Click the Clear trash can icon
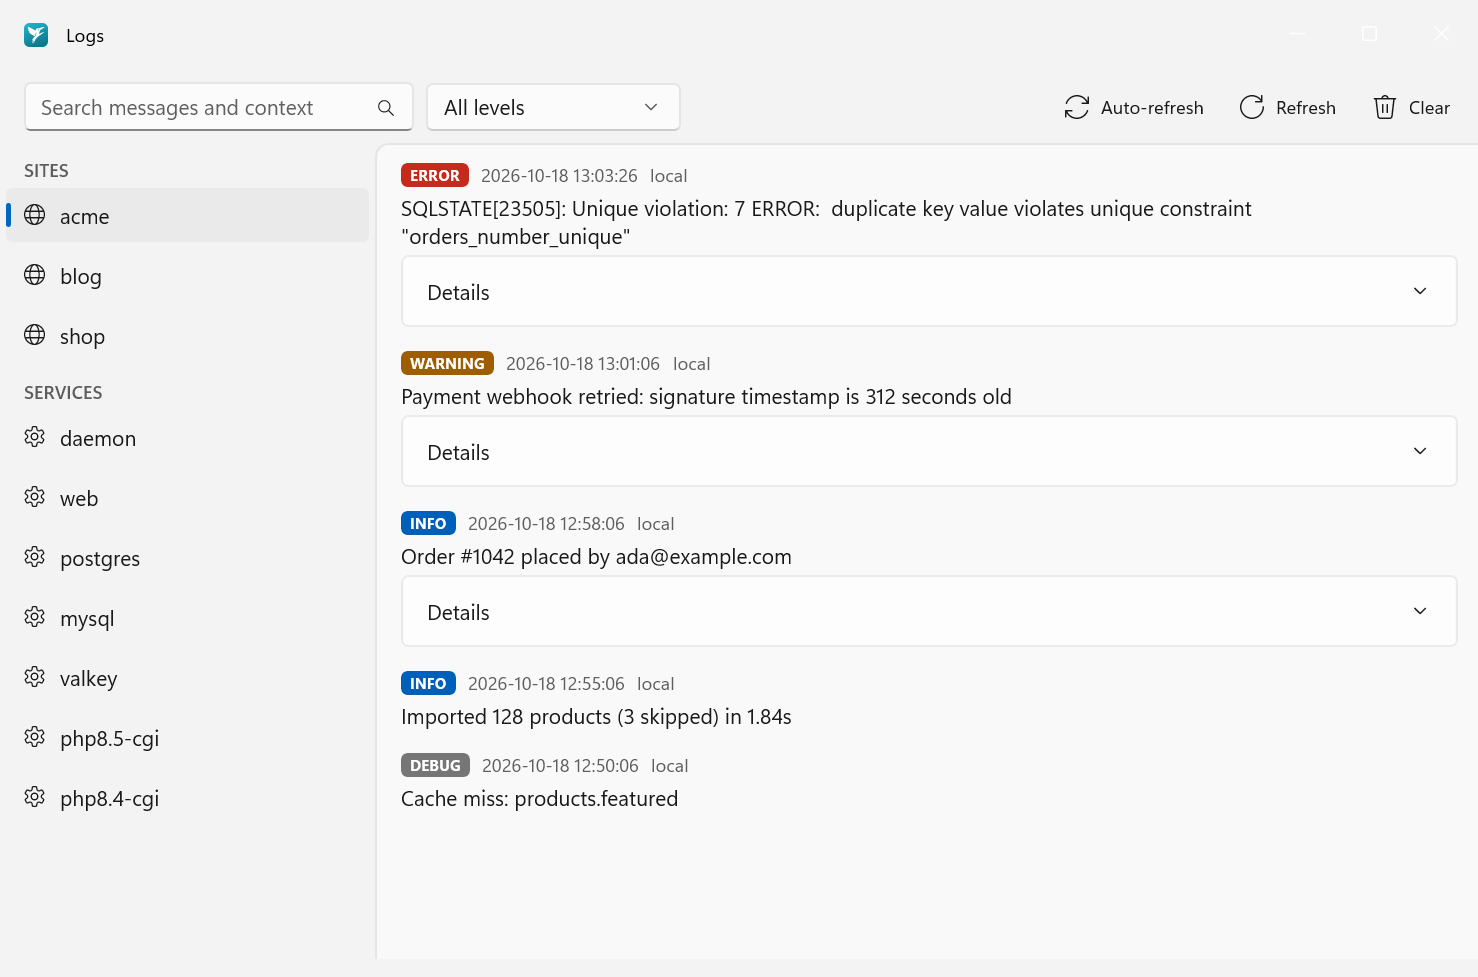The width and height of the screenshot is (1478, 977). [x=1385, y=107]
